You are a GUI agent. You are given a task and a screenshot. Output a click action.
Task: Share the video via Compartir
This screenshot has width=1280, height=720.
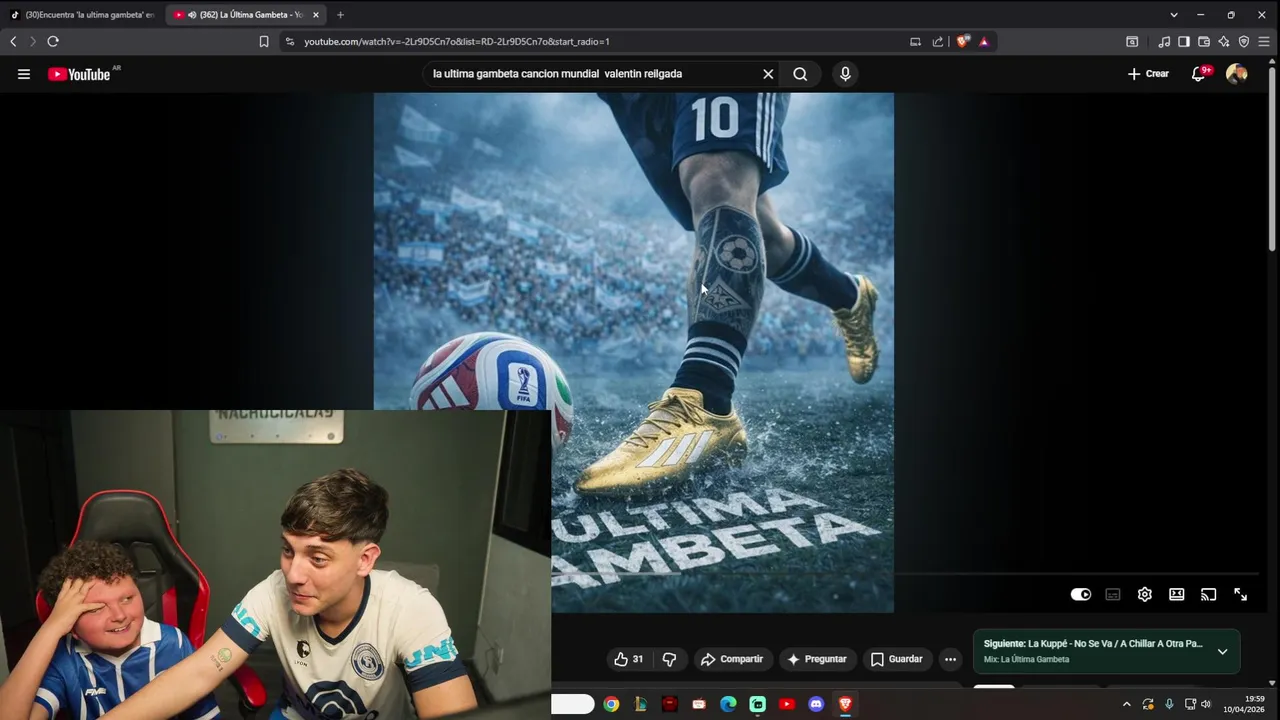click(x=732, y=659)
